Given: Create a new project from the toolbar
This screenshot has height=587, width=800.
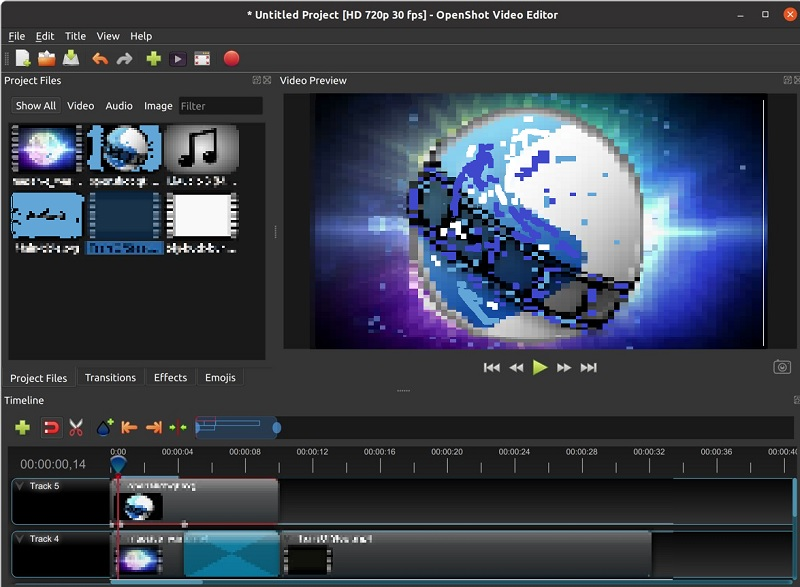Looking at the screenshot, I should click(x=23, y=59).
